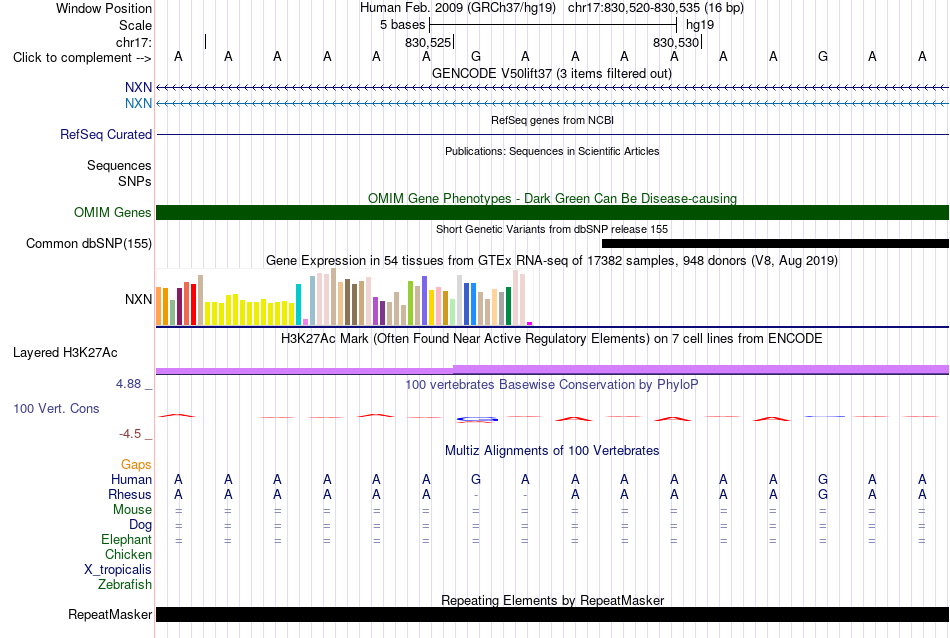950x638 pixels.
Task: Open the dark blue NXN GENCODE transcript
Action: coord(553,88)
